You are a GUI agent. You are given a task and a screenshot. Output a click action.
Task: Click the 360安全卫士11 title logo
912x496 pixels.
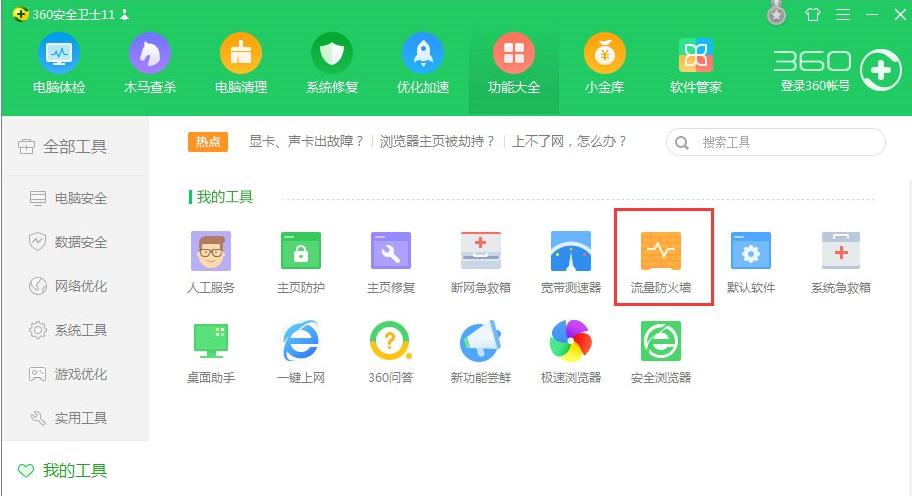click(64, 15)
